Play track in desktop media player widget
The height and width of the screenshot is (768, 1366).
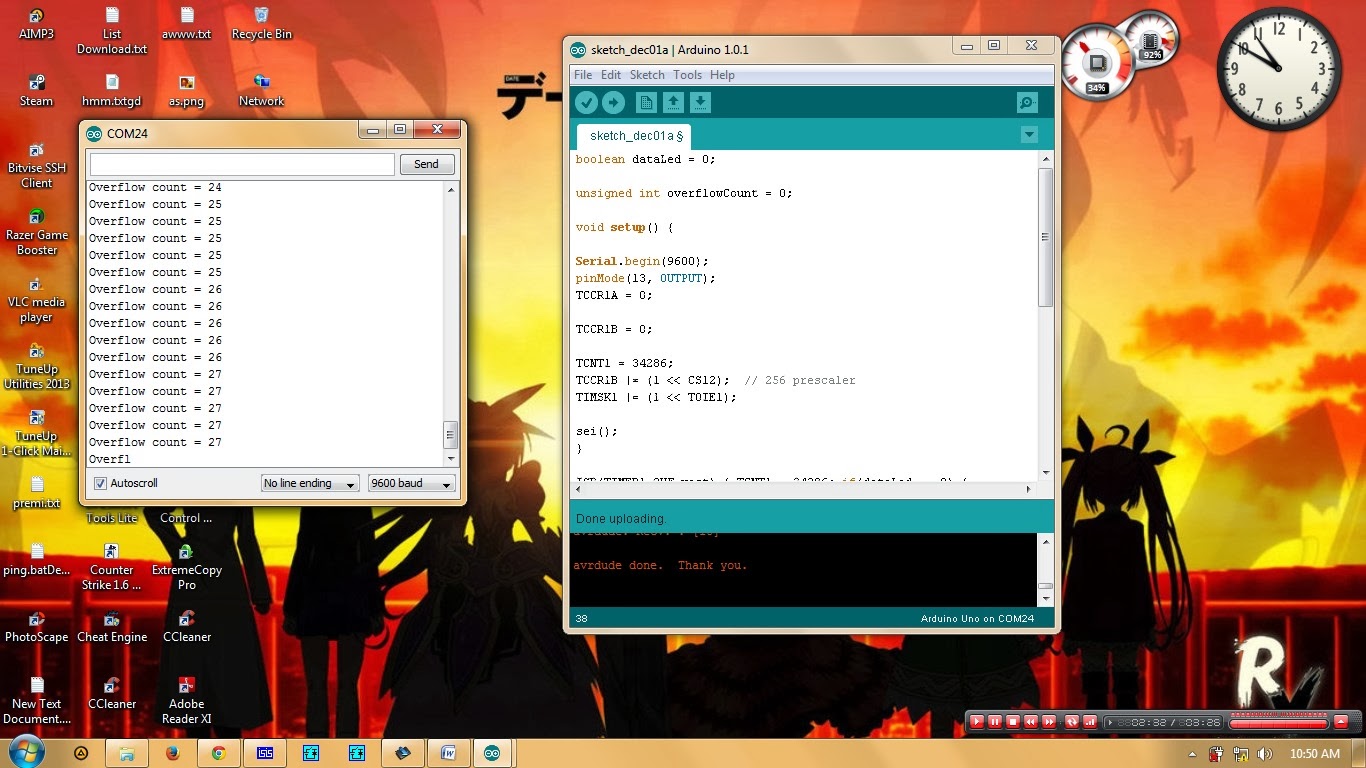tap(977, 721)
